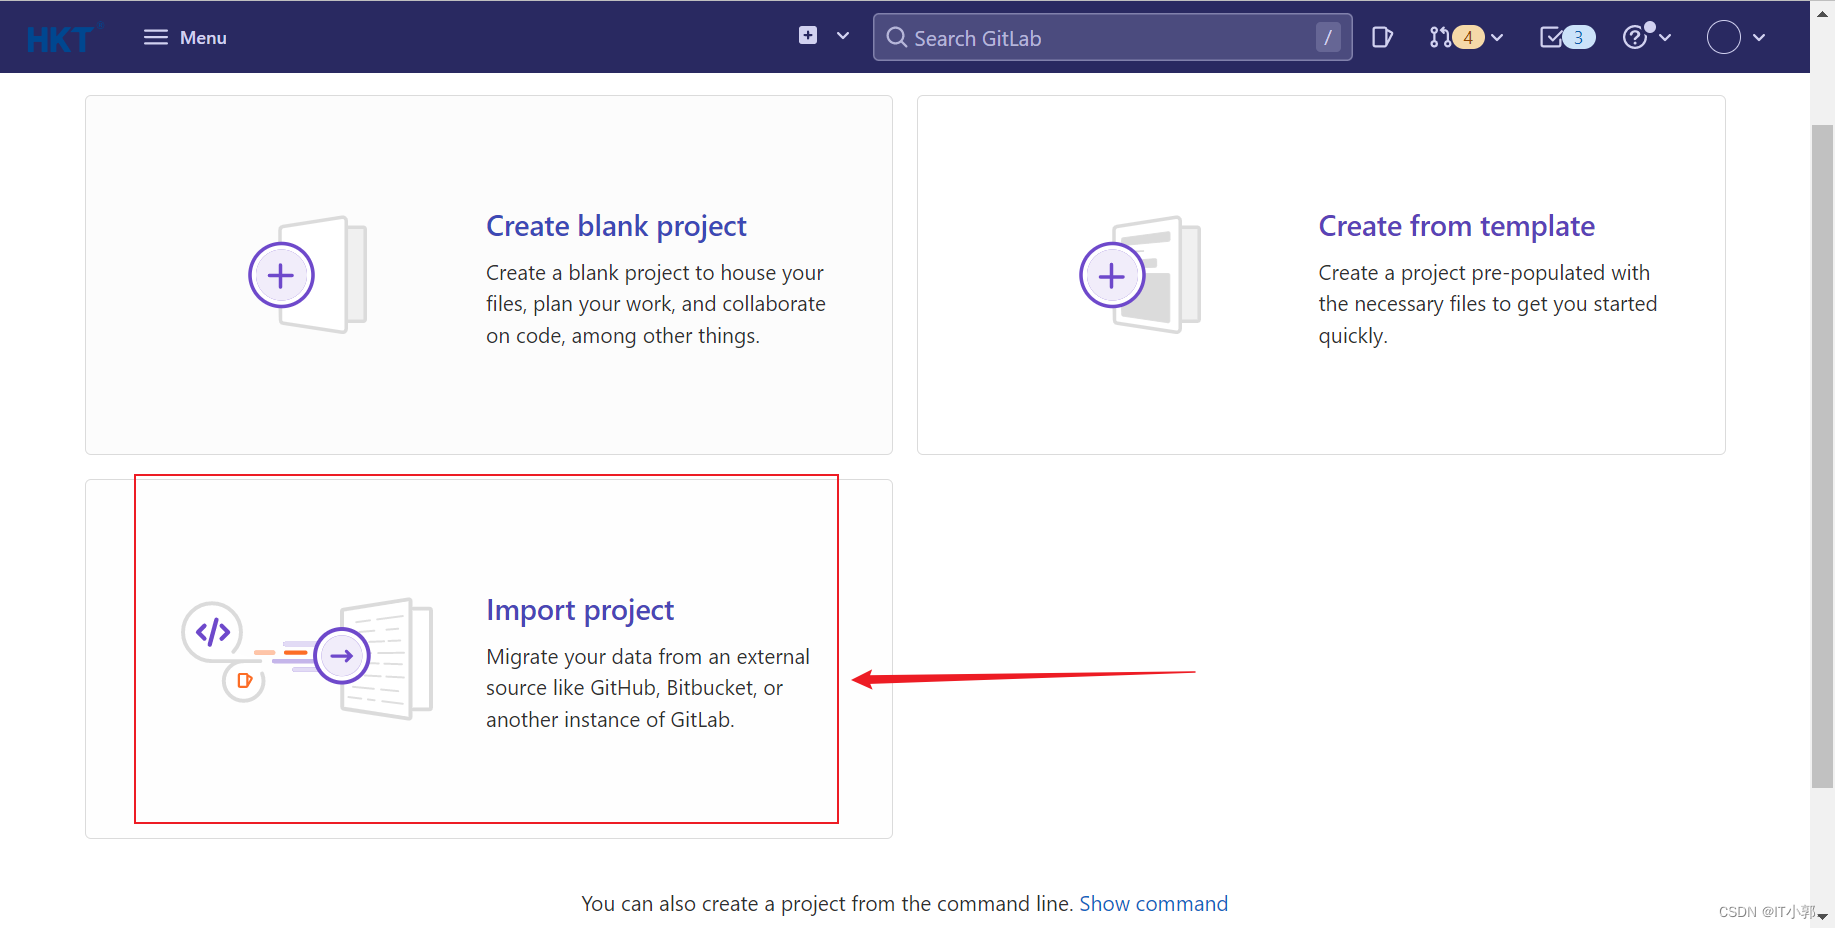1835x928 pixels.
Task: Open the Create from template link
Action: coord(1456,226)
